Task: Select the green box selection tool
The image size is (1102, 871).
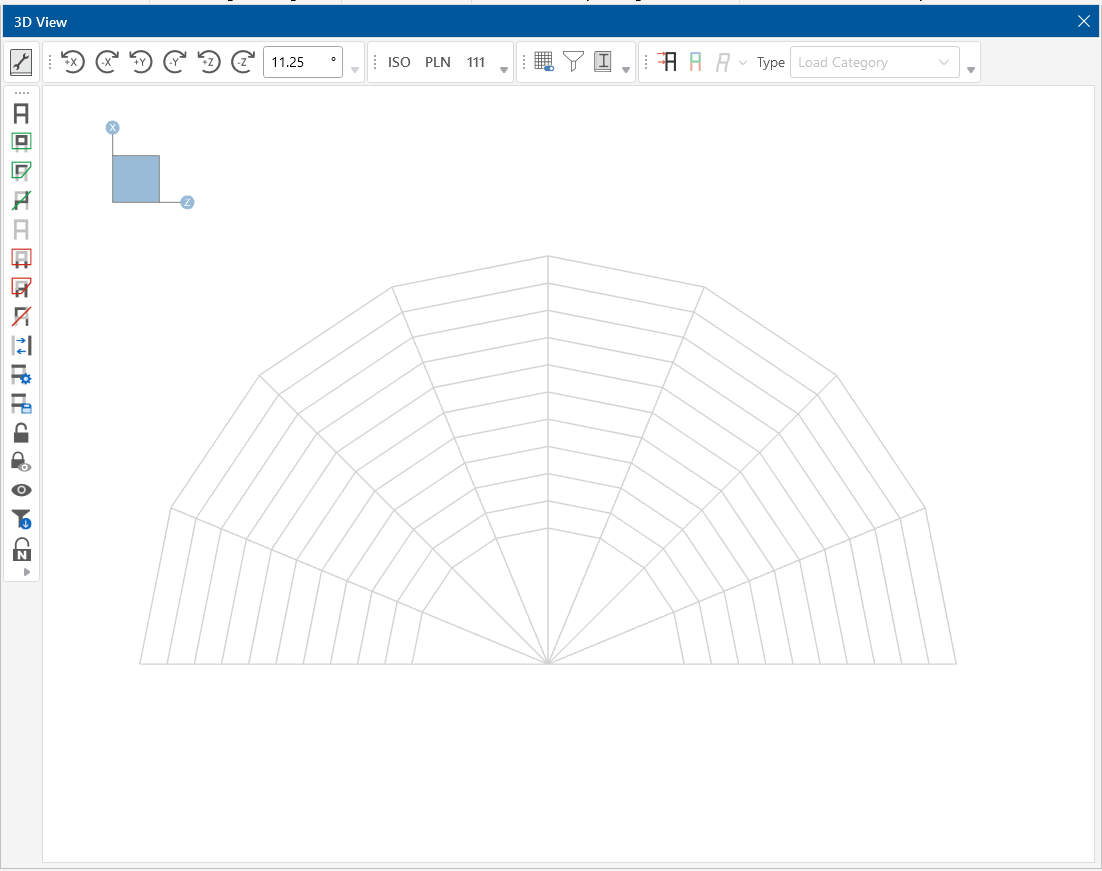Action: tap(21, 142)
